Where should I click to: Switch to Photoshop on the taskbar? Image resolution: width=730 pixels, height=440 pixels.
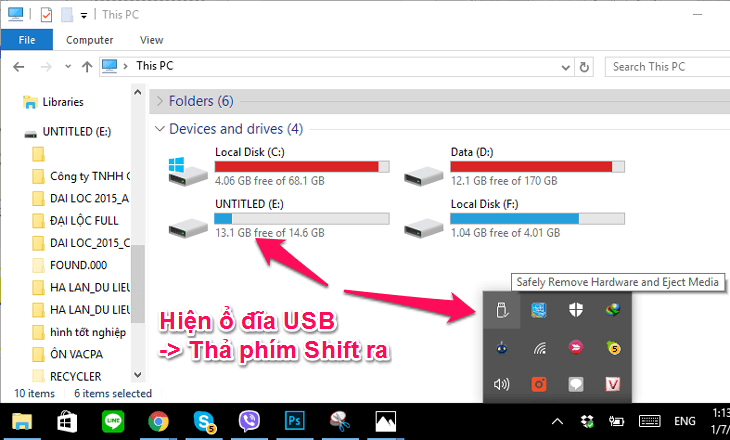click(295, 422)
